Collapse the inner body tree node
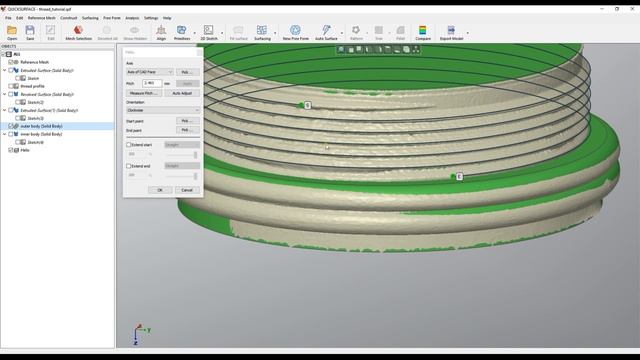The height and width of the screenshot is (360, 640). tap(5, 134)
